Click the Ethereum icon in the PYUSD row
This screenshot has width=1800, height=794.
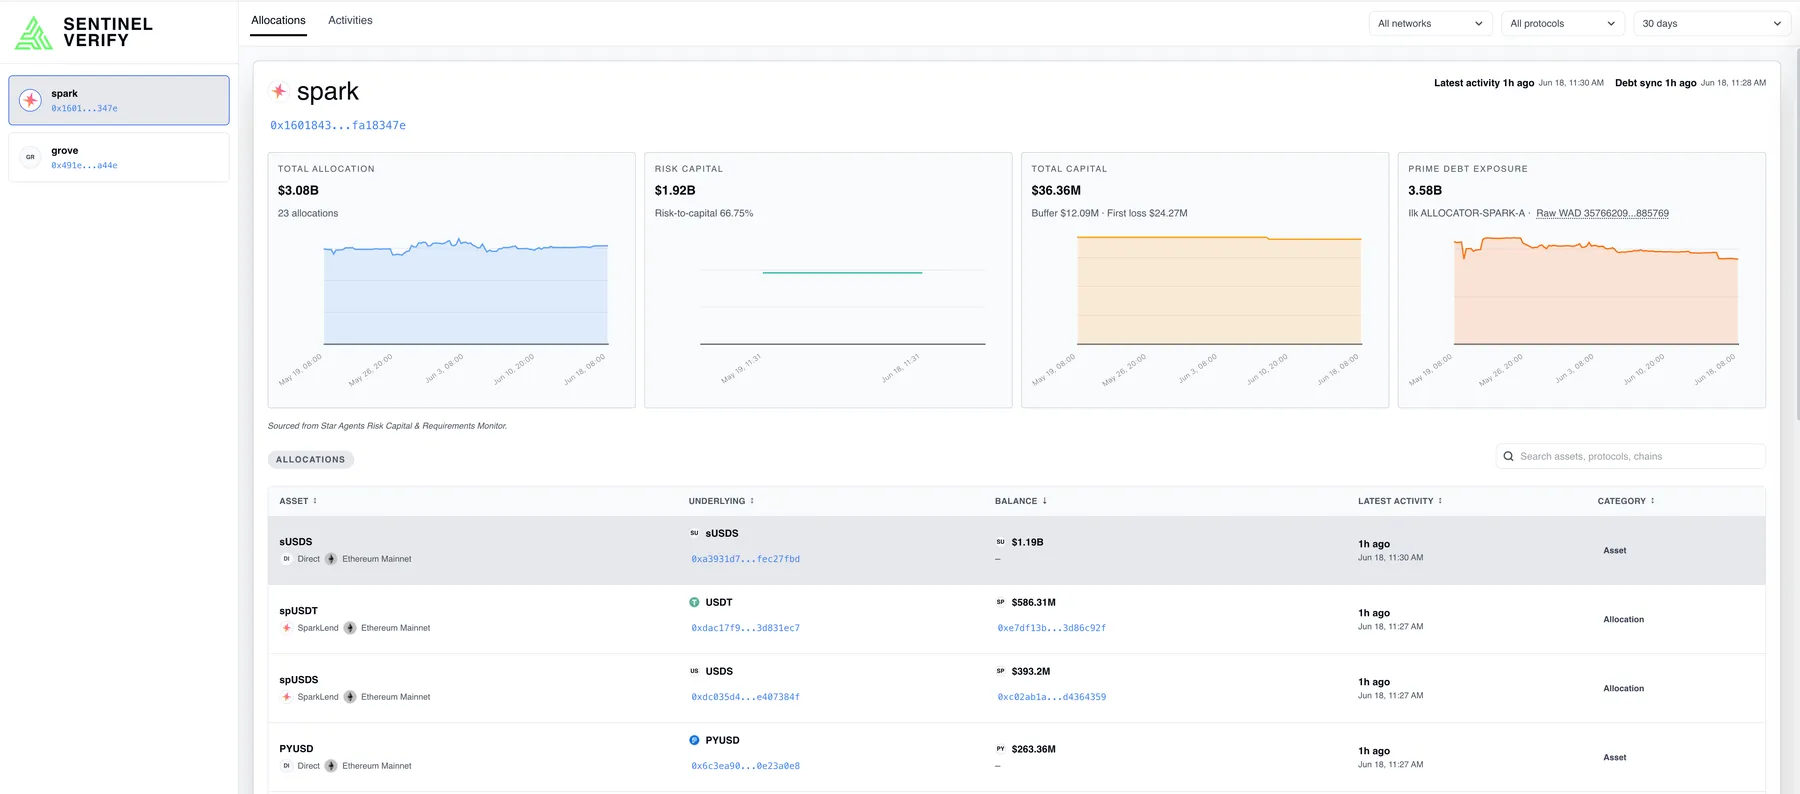(331, 766)
